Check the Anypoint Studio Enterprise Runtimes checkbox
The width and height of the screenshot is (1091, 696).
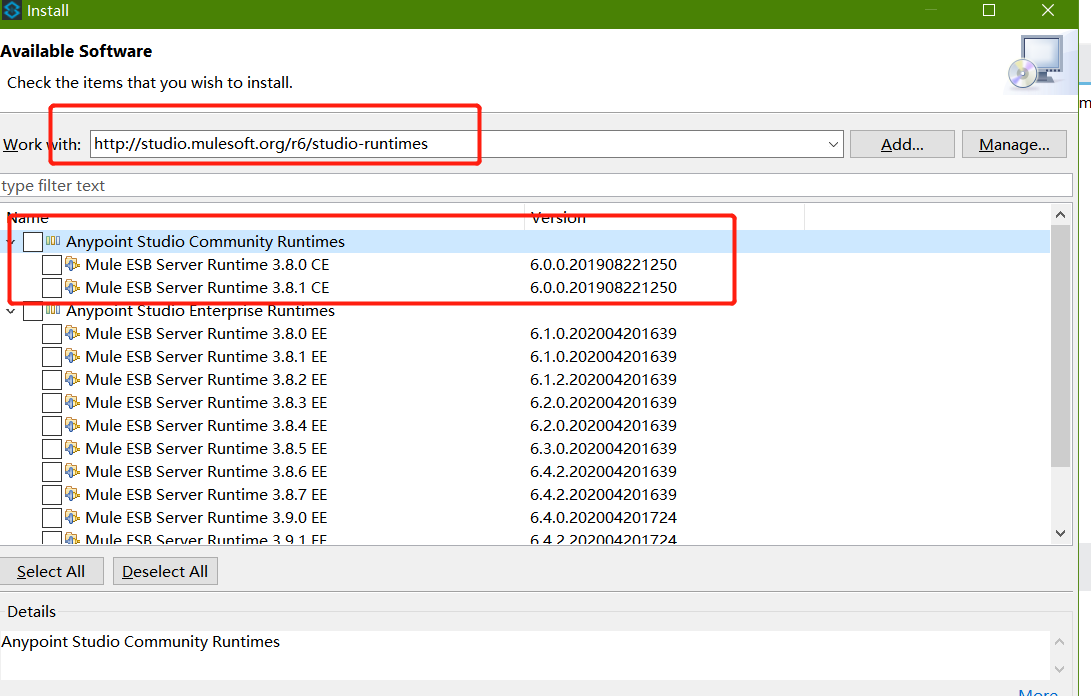tap(33, 310)
